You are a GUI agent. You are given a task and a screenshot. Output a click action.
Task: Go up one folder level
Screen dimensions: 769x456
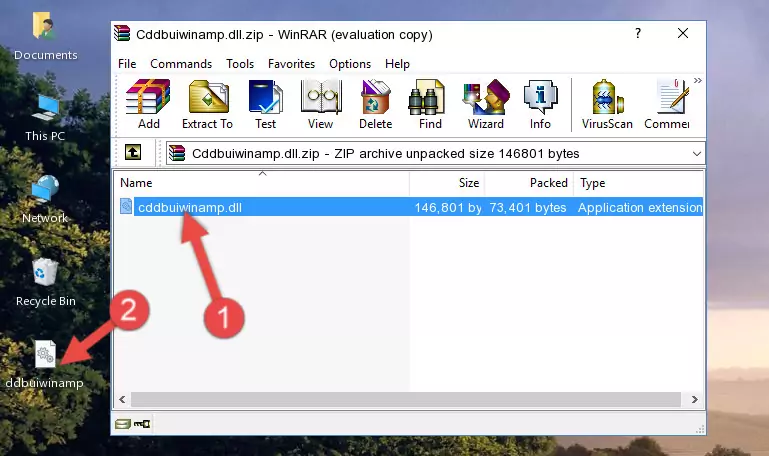pos(133,152)
